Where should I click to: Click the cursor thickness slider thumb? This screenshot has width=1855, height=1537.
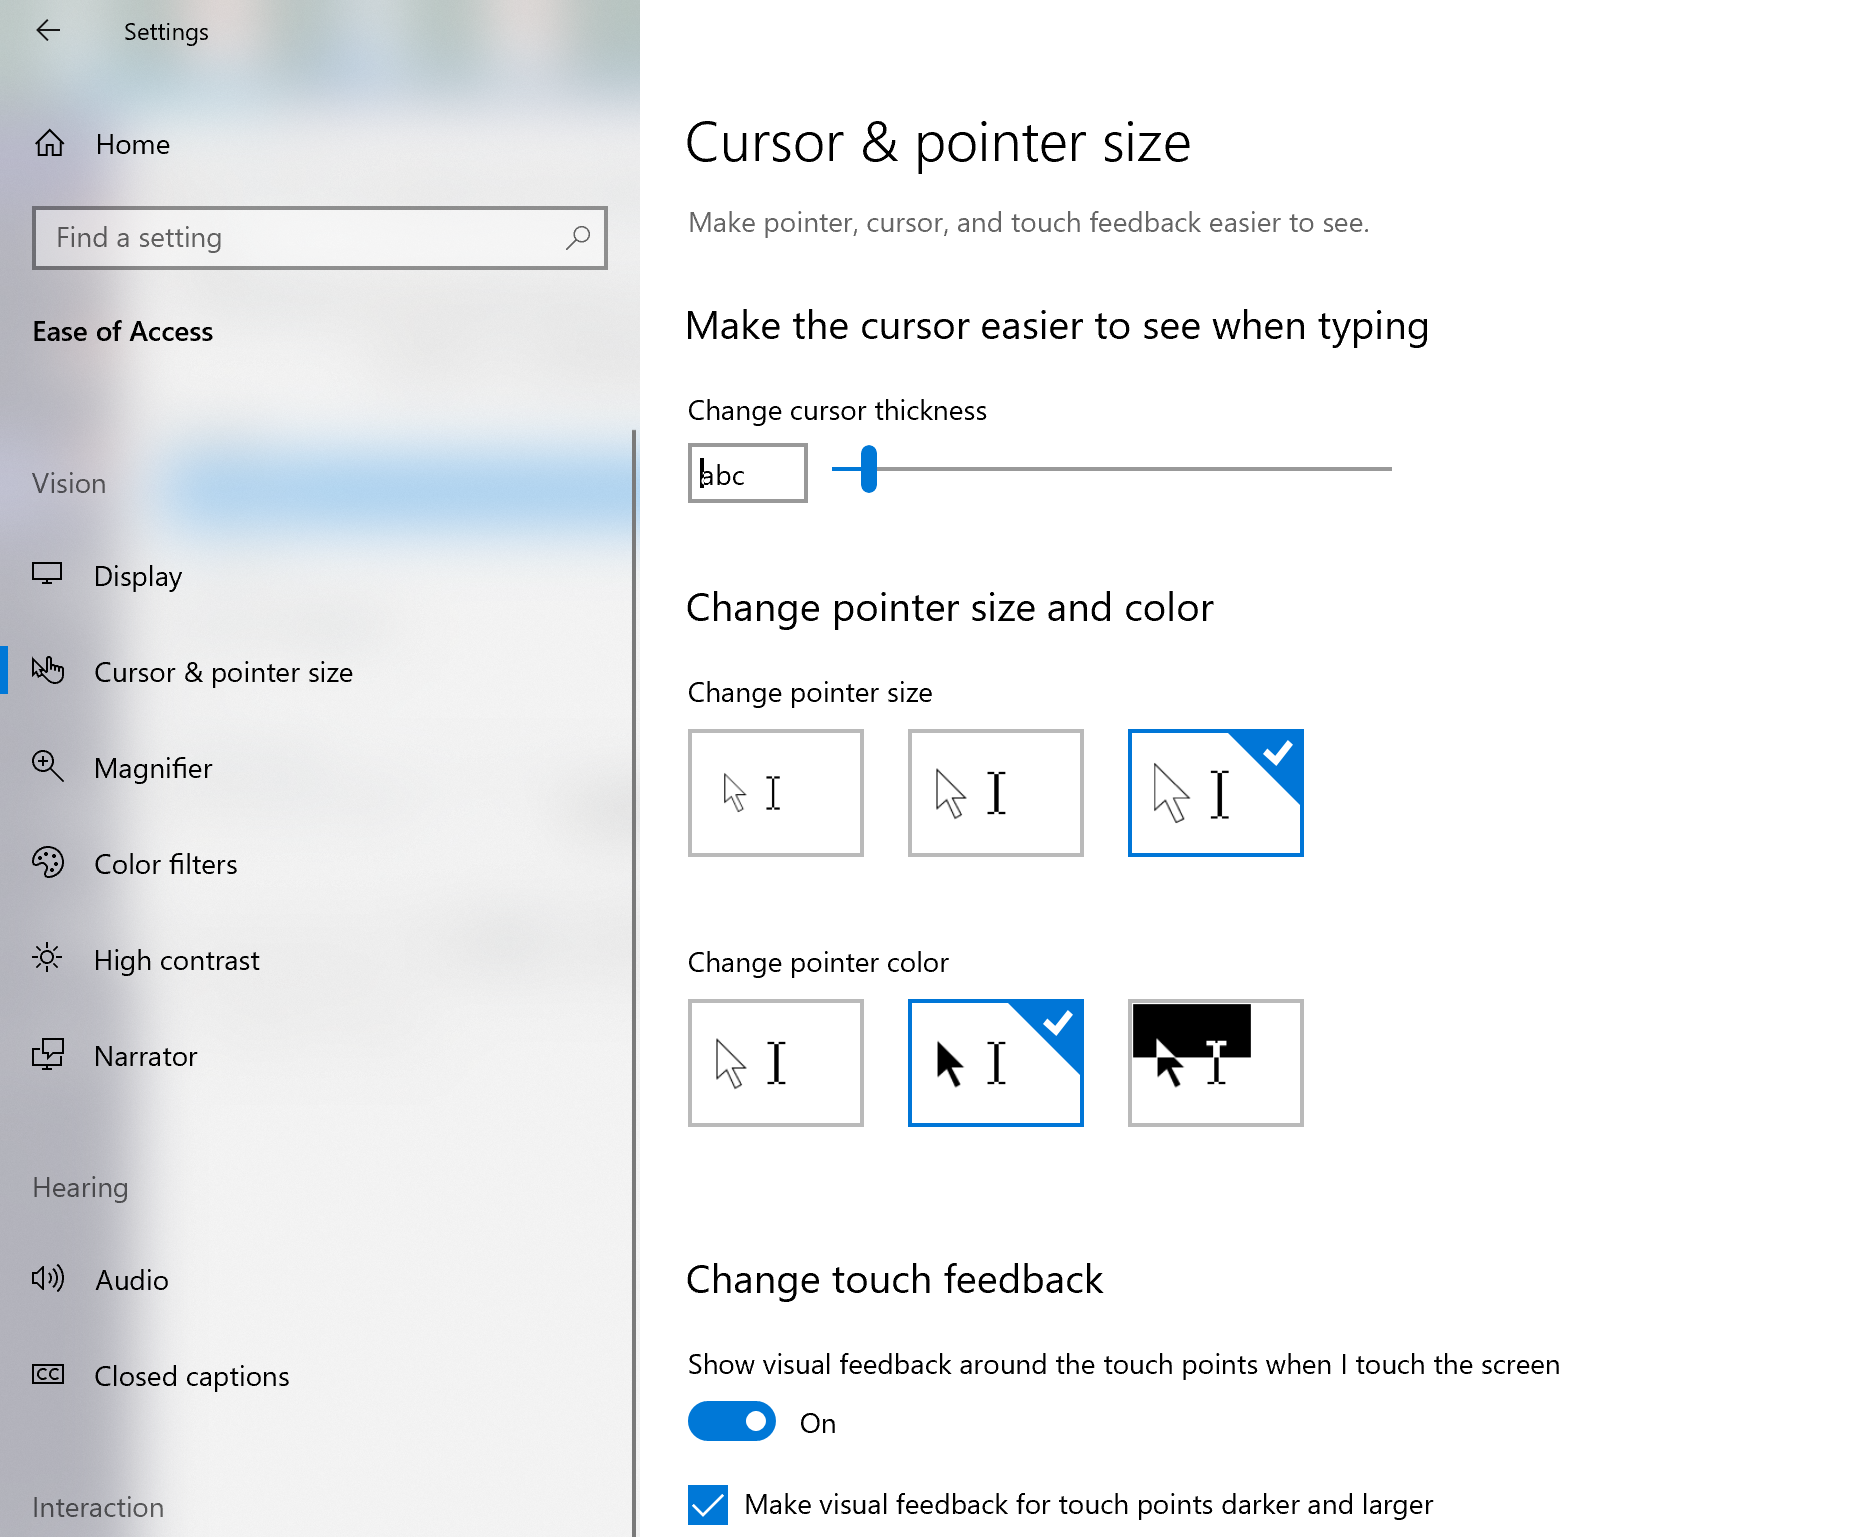click(x=869, y=469)
